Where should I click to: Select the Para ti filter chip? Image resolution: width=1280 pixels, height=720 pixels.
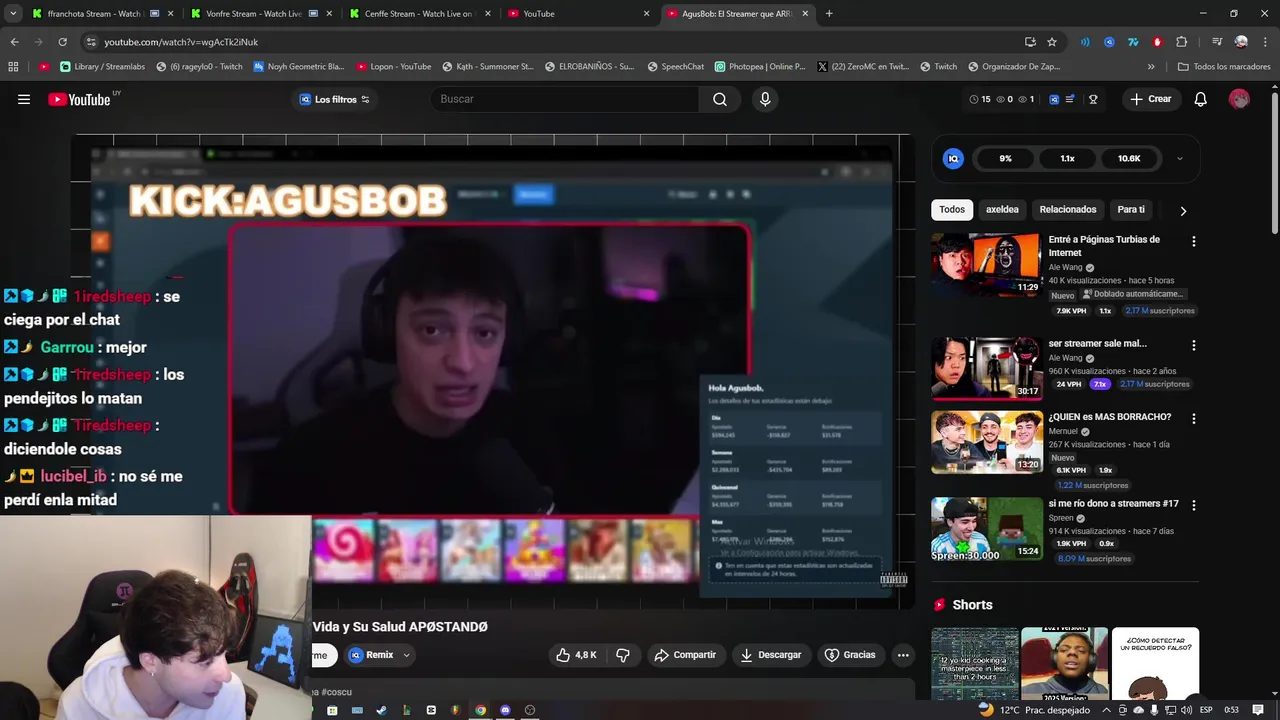(1131, 209)
